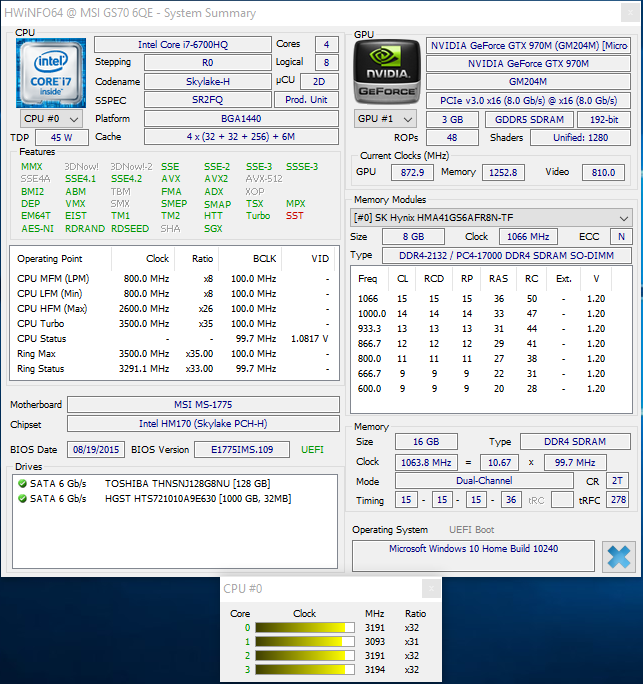643x684 pixels.
Task: Click the Operating Point column header
Action: (62, 259)
